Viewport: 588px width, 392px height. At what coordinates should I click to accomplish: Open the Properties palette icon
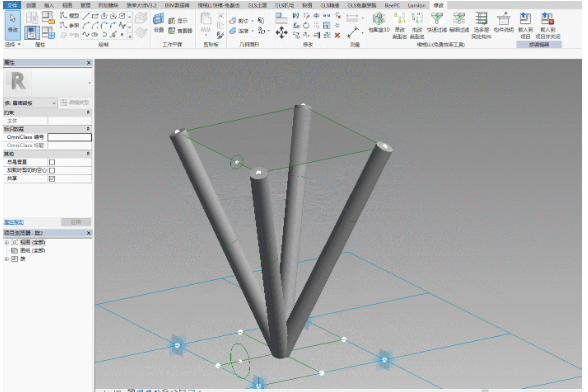point(32,33)
